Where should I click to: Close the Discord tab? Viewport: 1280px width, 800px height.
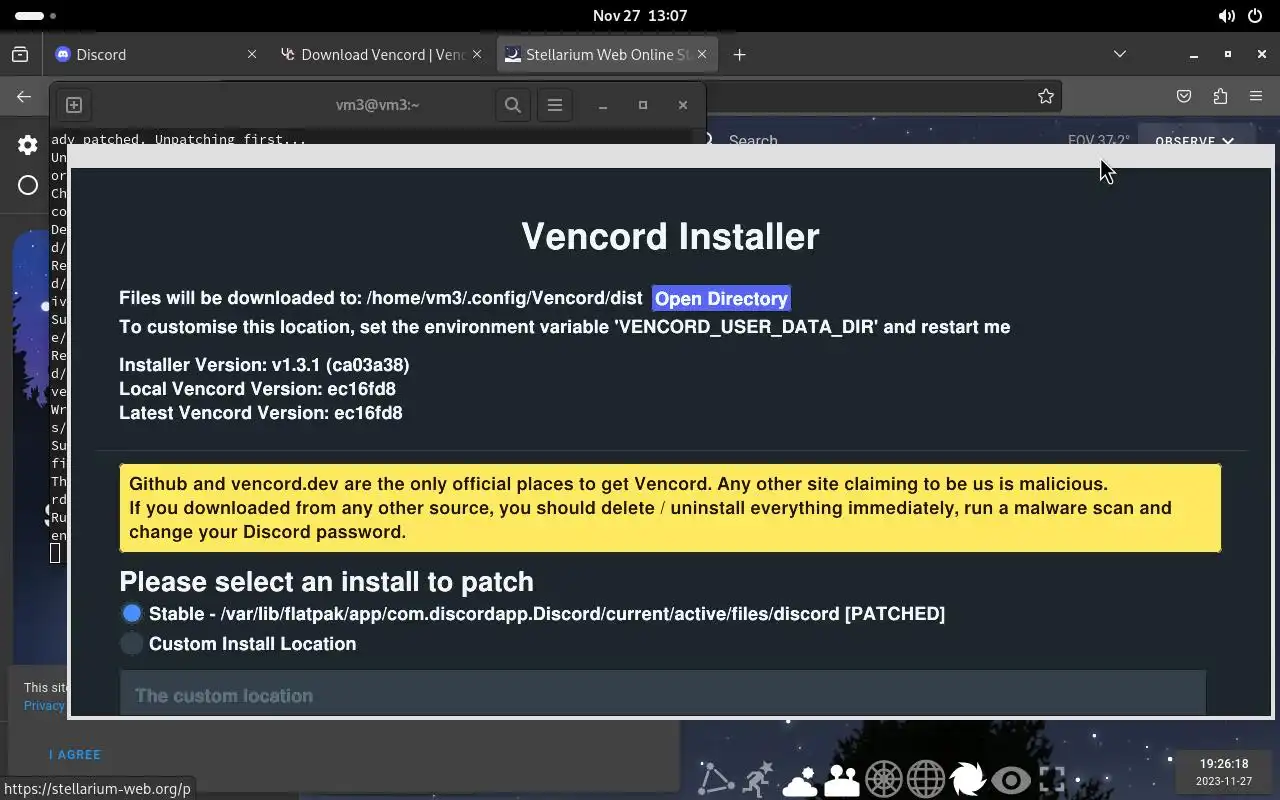click(252, 55)
